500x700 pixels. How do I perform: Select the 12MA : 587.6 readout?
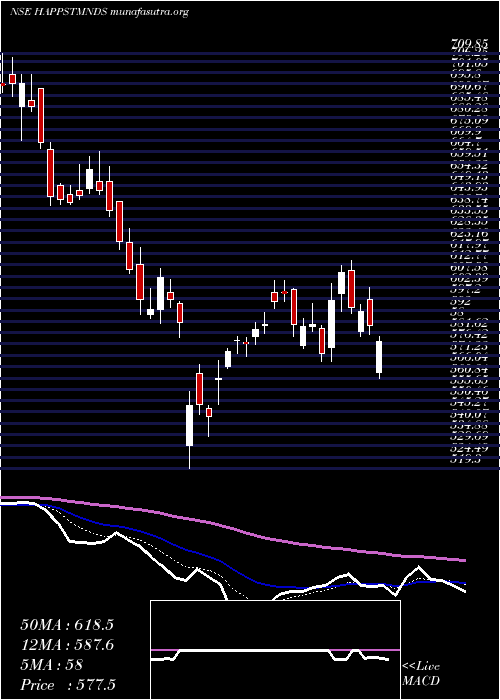(67, 645)
